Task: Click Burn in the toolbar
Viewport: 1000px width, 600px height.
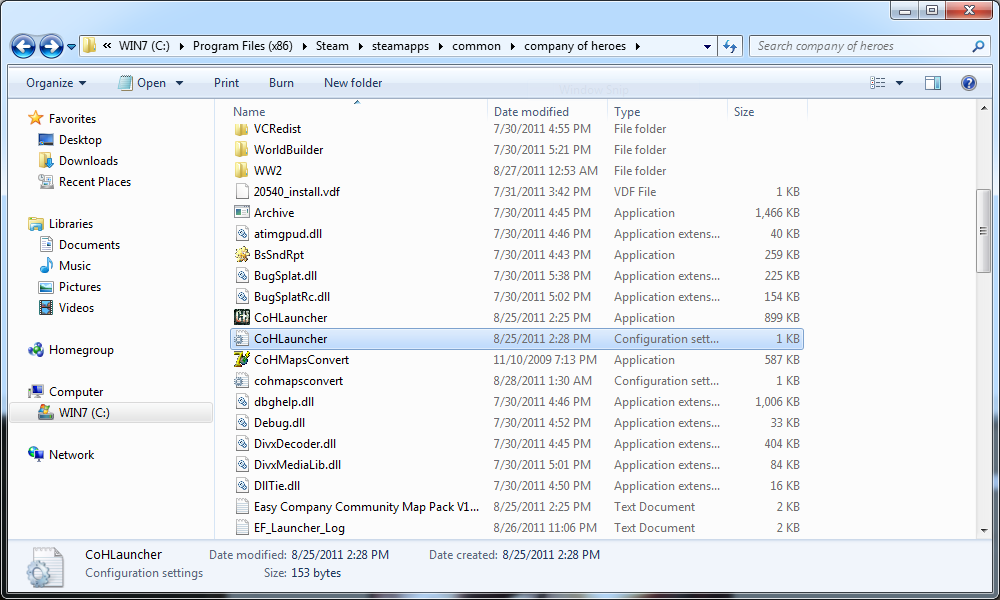Action: 281,83
